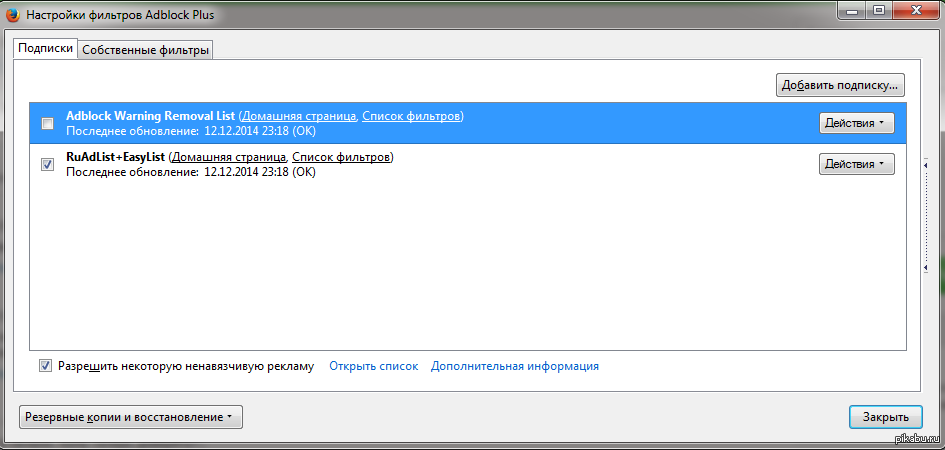Screen dimensions: 945x450
Task: Open 'Домашняя страница' link of Adblock Warning Removal List
Action: click(x=297, y=116)
